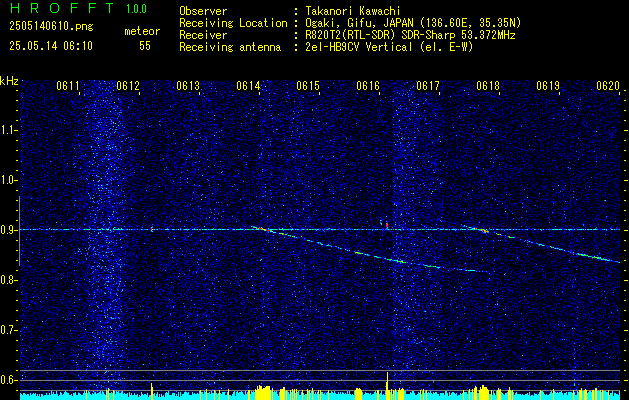The width and height of the screenshot is (629, 400).
Task: Click the 0616 time marker
Action: (x=367, y=85)
